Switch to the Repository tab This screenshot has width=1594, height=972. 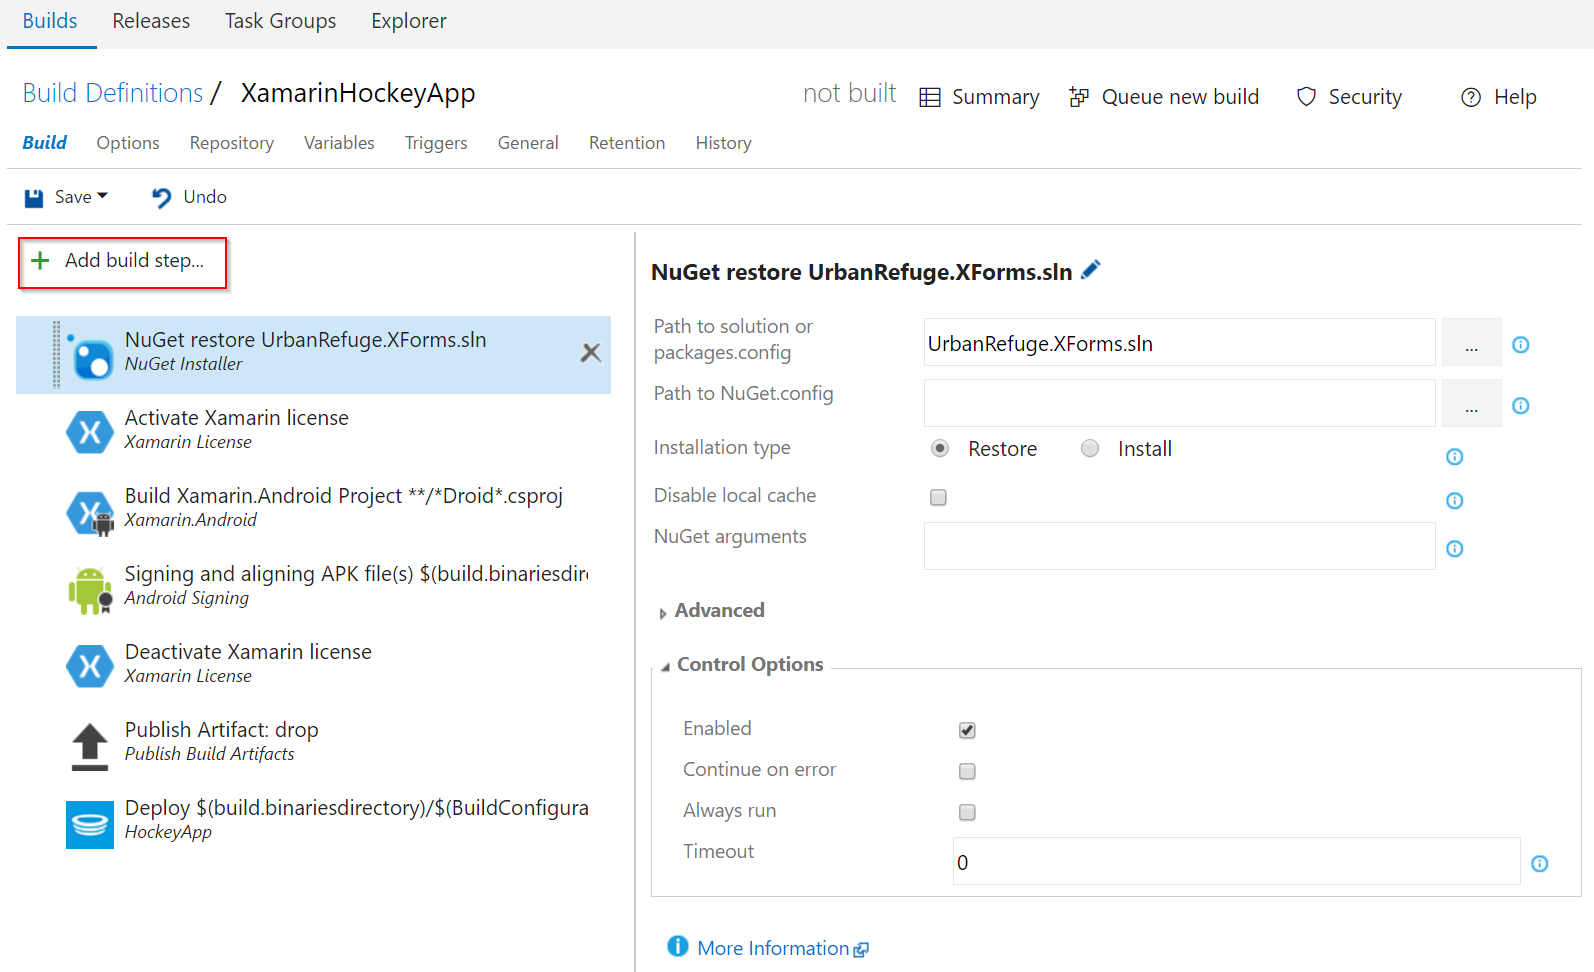point(232,143)
